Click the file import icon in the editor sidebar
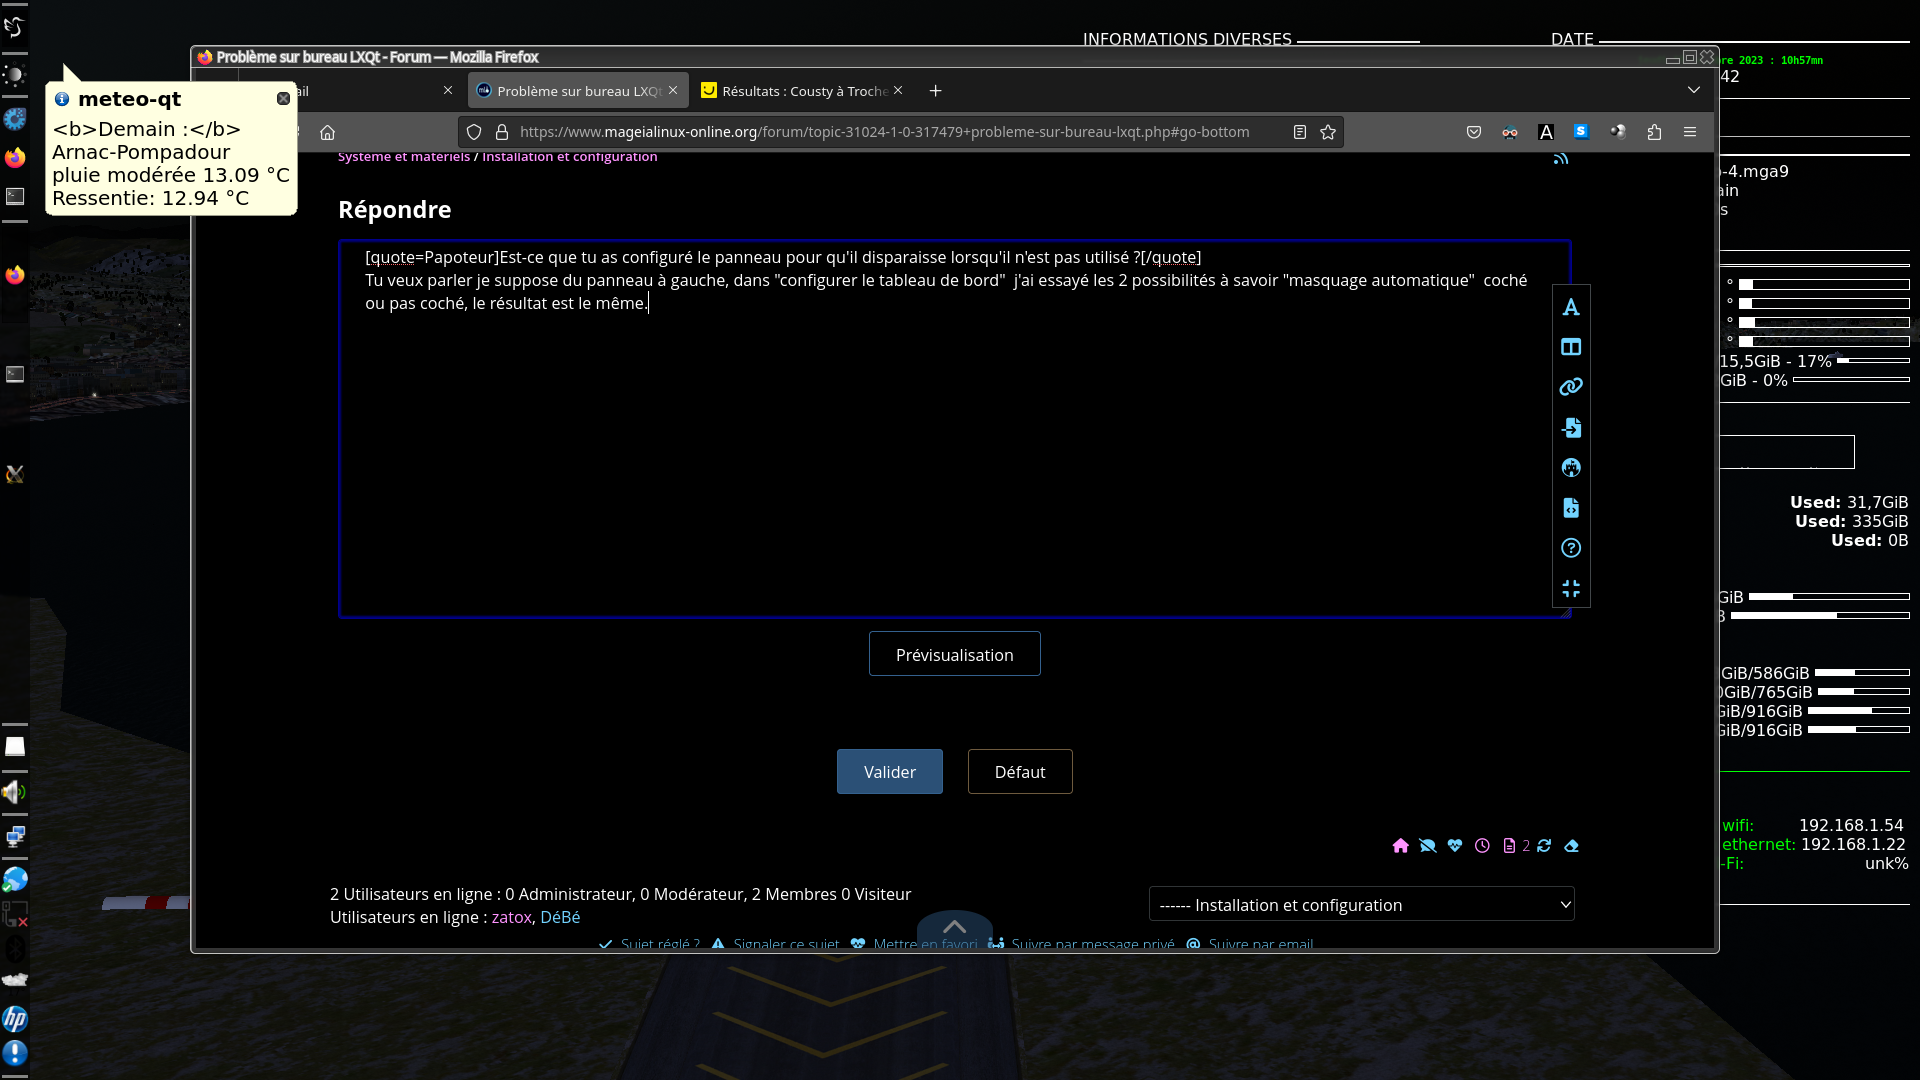1920x1080 pixels. (x=1571, y=428)
